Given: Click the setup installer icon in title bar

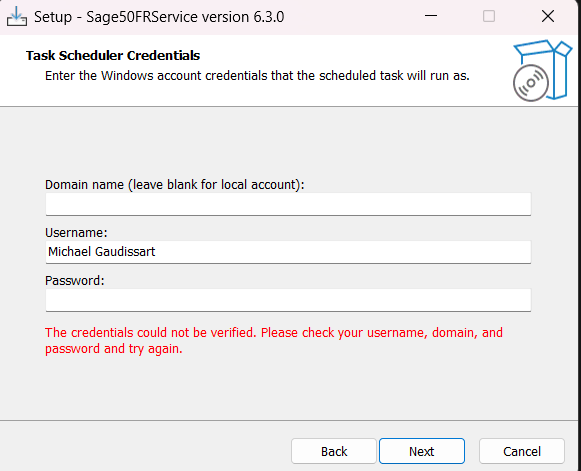Looking at the screenshot, I should [x=17, y=17].
